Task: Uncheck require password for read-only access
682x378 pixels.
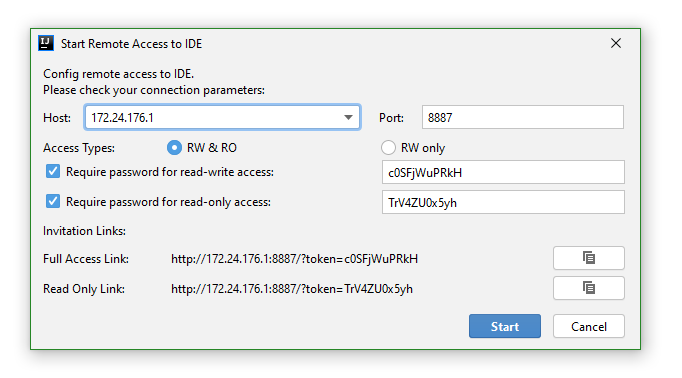Action: 53,201
